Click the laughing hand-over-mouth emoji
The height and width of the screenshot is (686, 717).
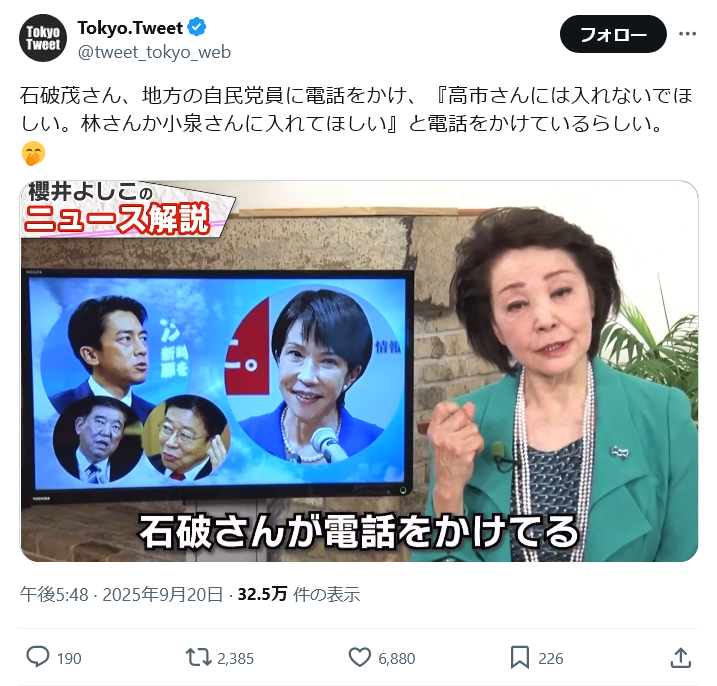[33, 153]
